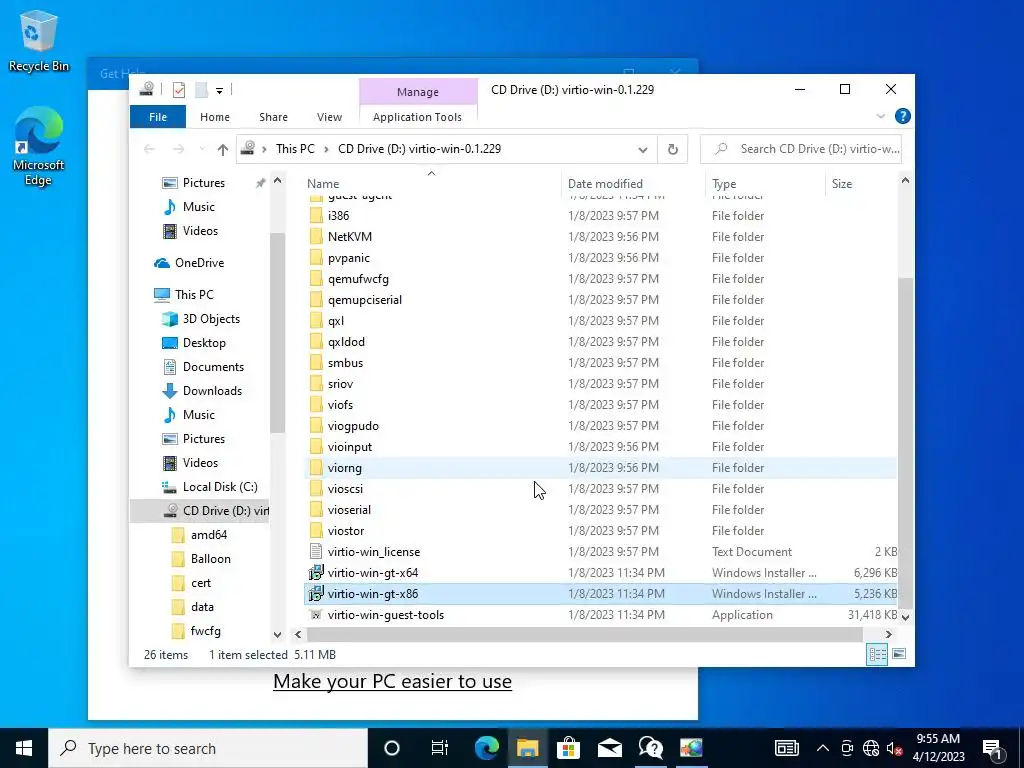Click the vioserial folder name
Screen dimensions: 1024x768
[x=349, y=509]
